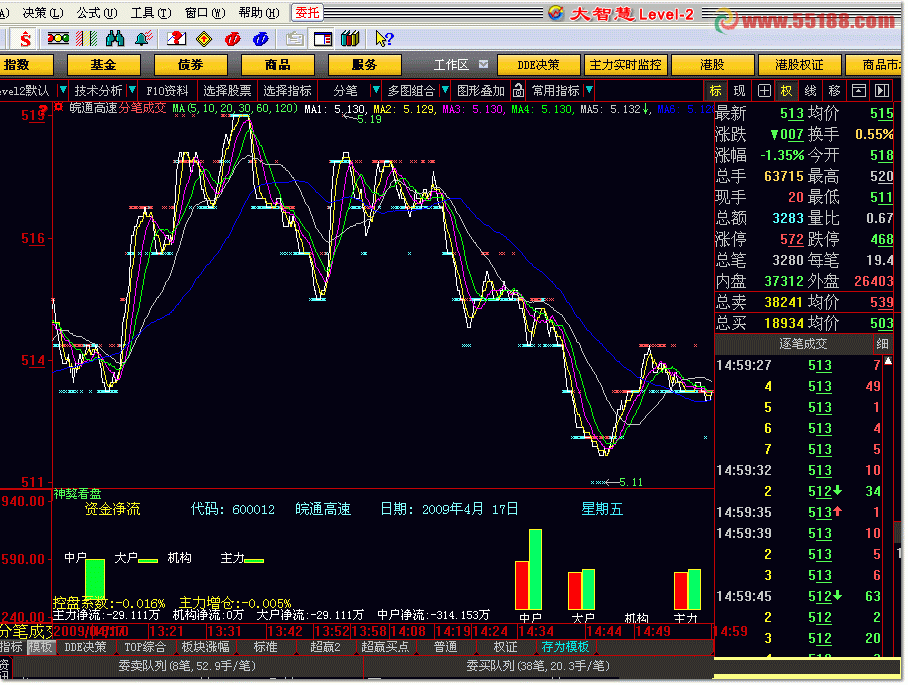Image resolution: width=908 pixels, height=685 pixels.
Task: Open the 窗口(W) menu
Action: tap(204, 13)
